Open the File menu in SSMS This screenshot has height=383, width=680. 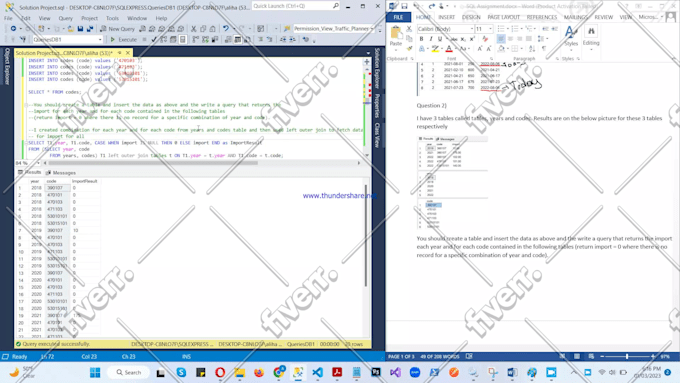click(8, 18)
